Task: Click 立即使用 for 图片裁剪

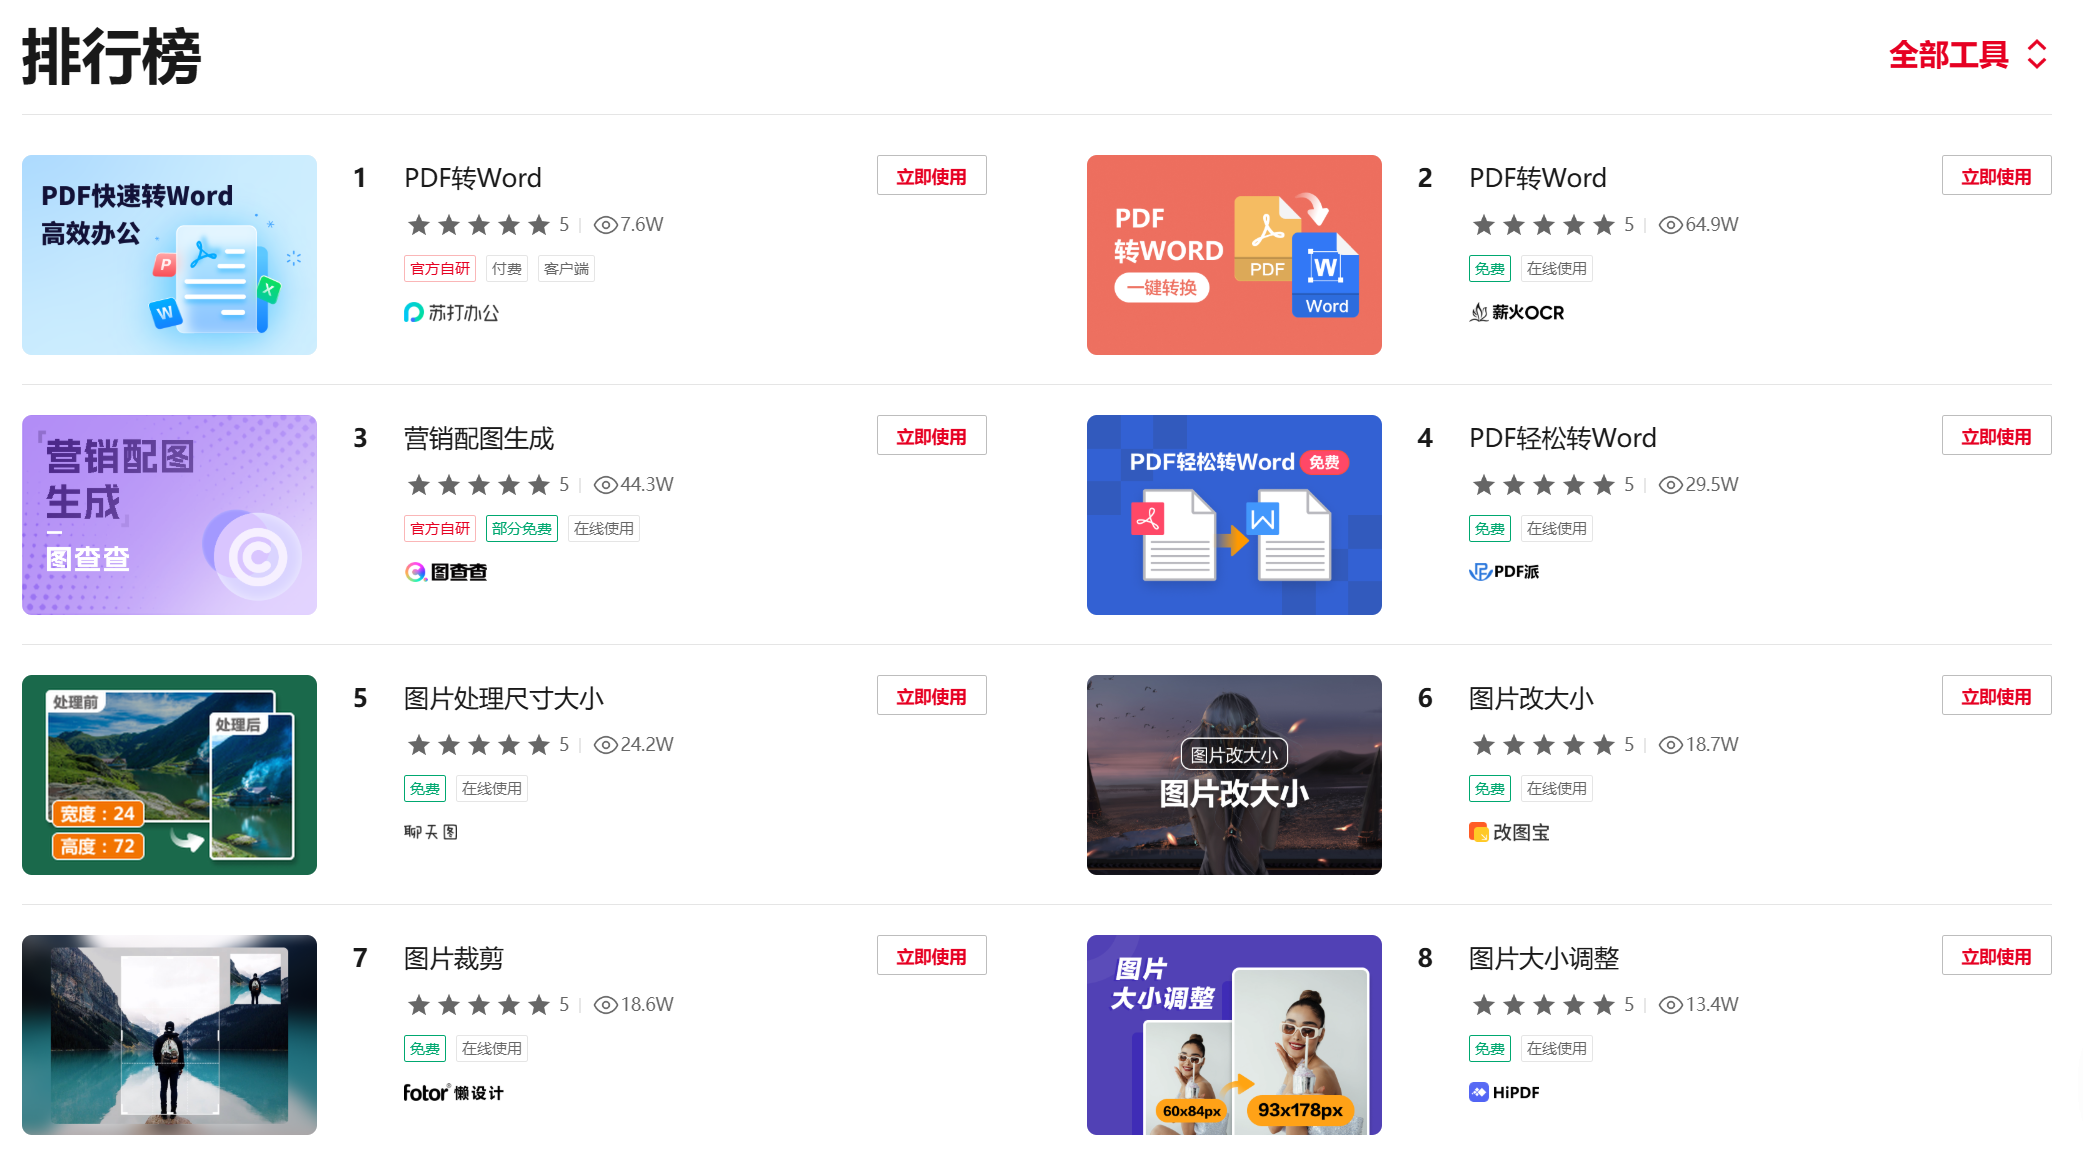Action: click(931, 956)
